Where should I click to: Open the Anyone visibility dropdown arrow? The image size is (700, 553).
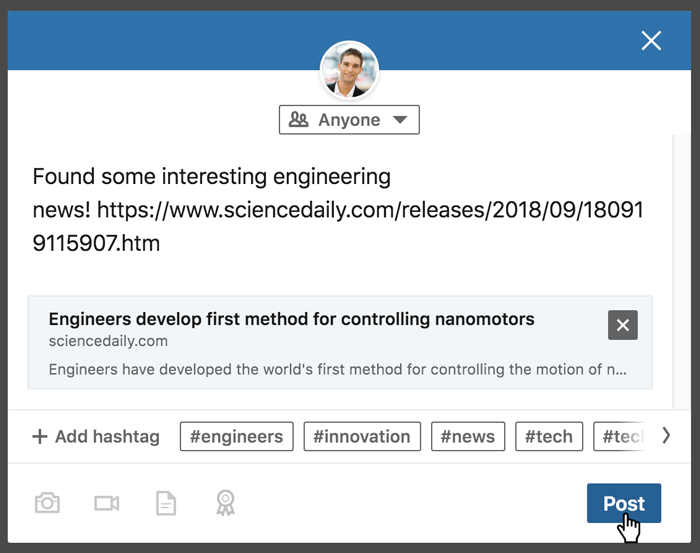(400, 120)
